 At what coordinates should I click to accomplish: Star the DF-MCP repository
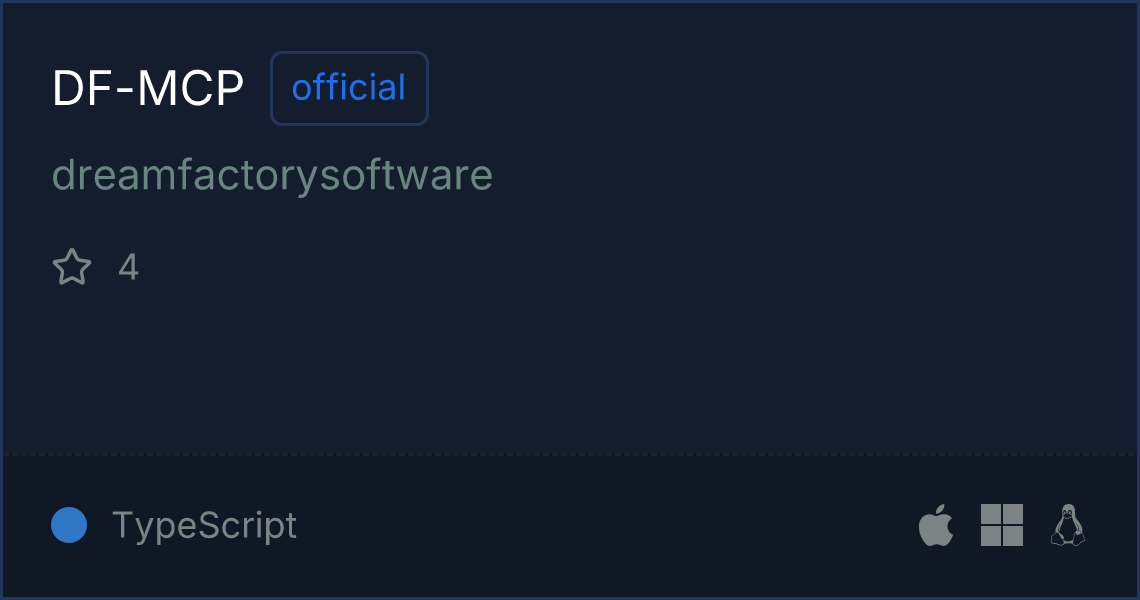[x=72, y=267]
